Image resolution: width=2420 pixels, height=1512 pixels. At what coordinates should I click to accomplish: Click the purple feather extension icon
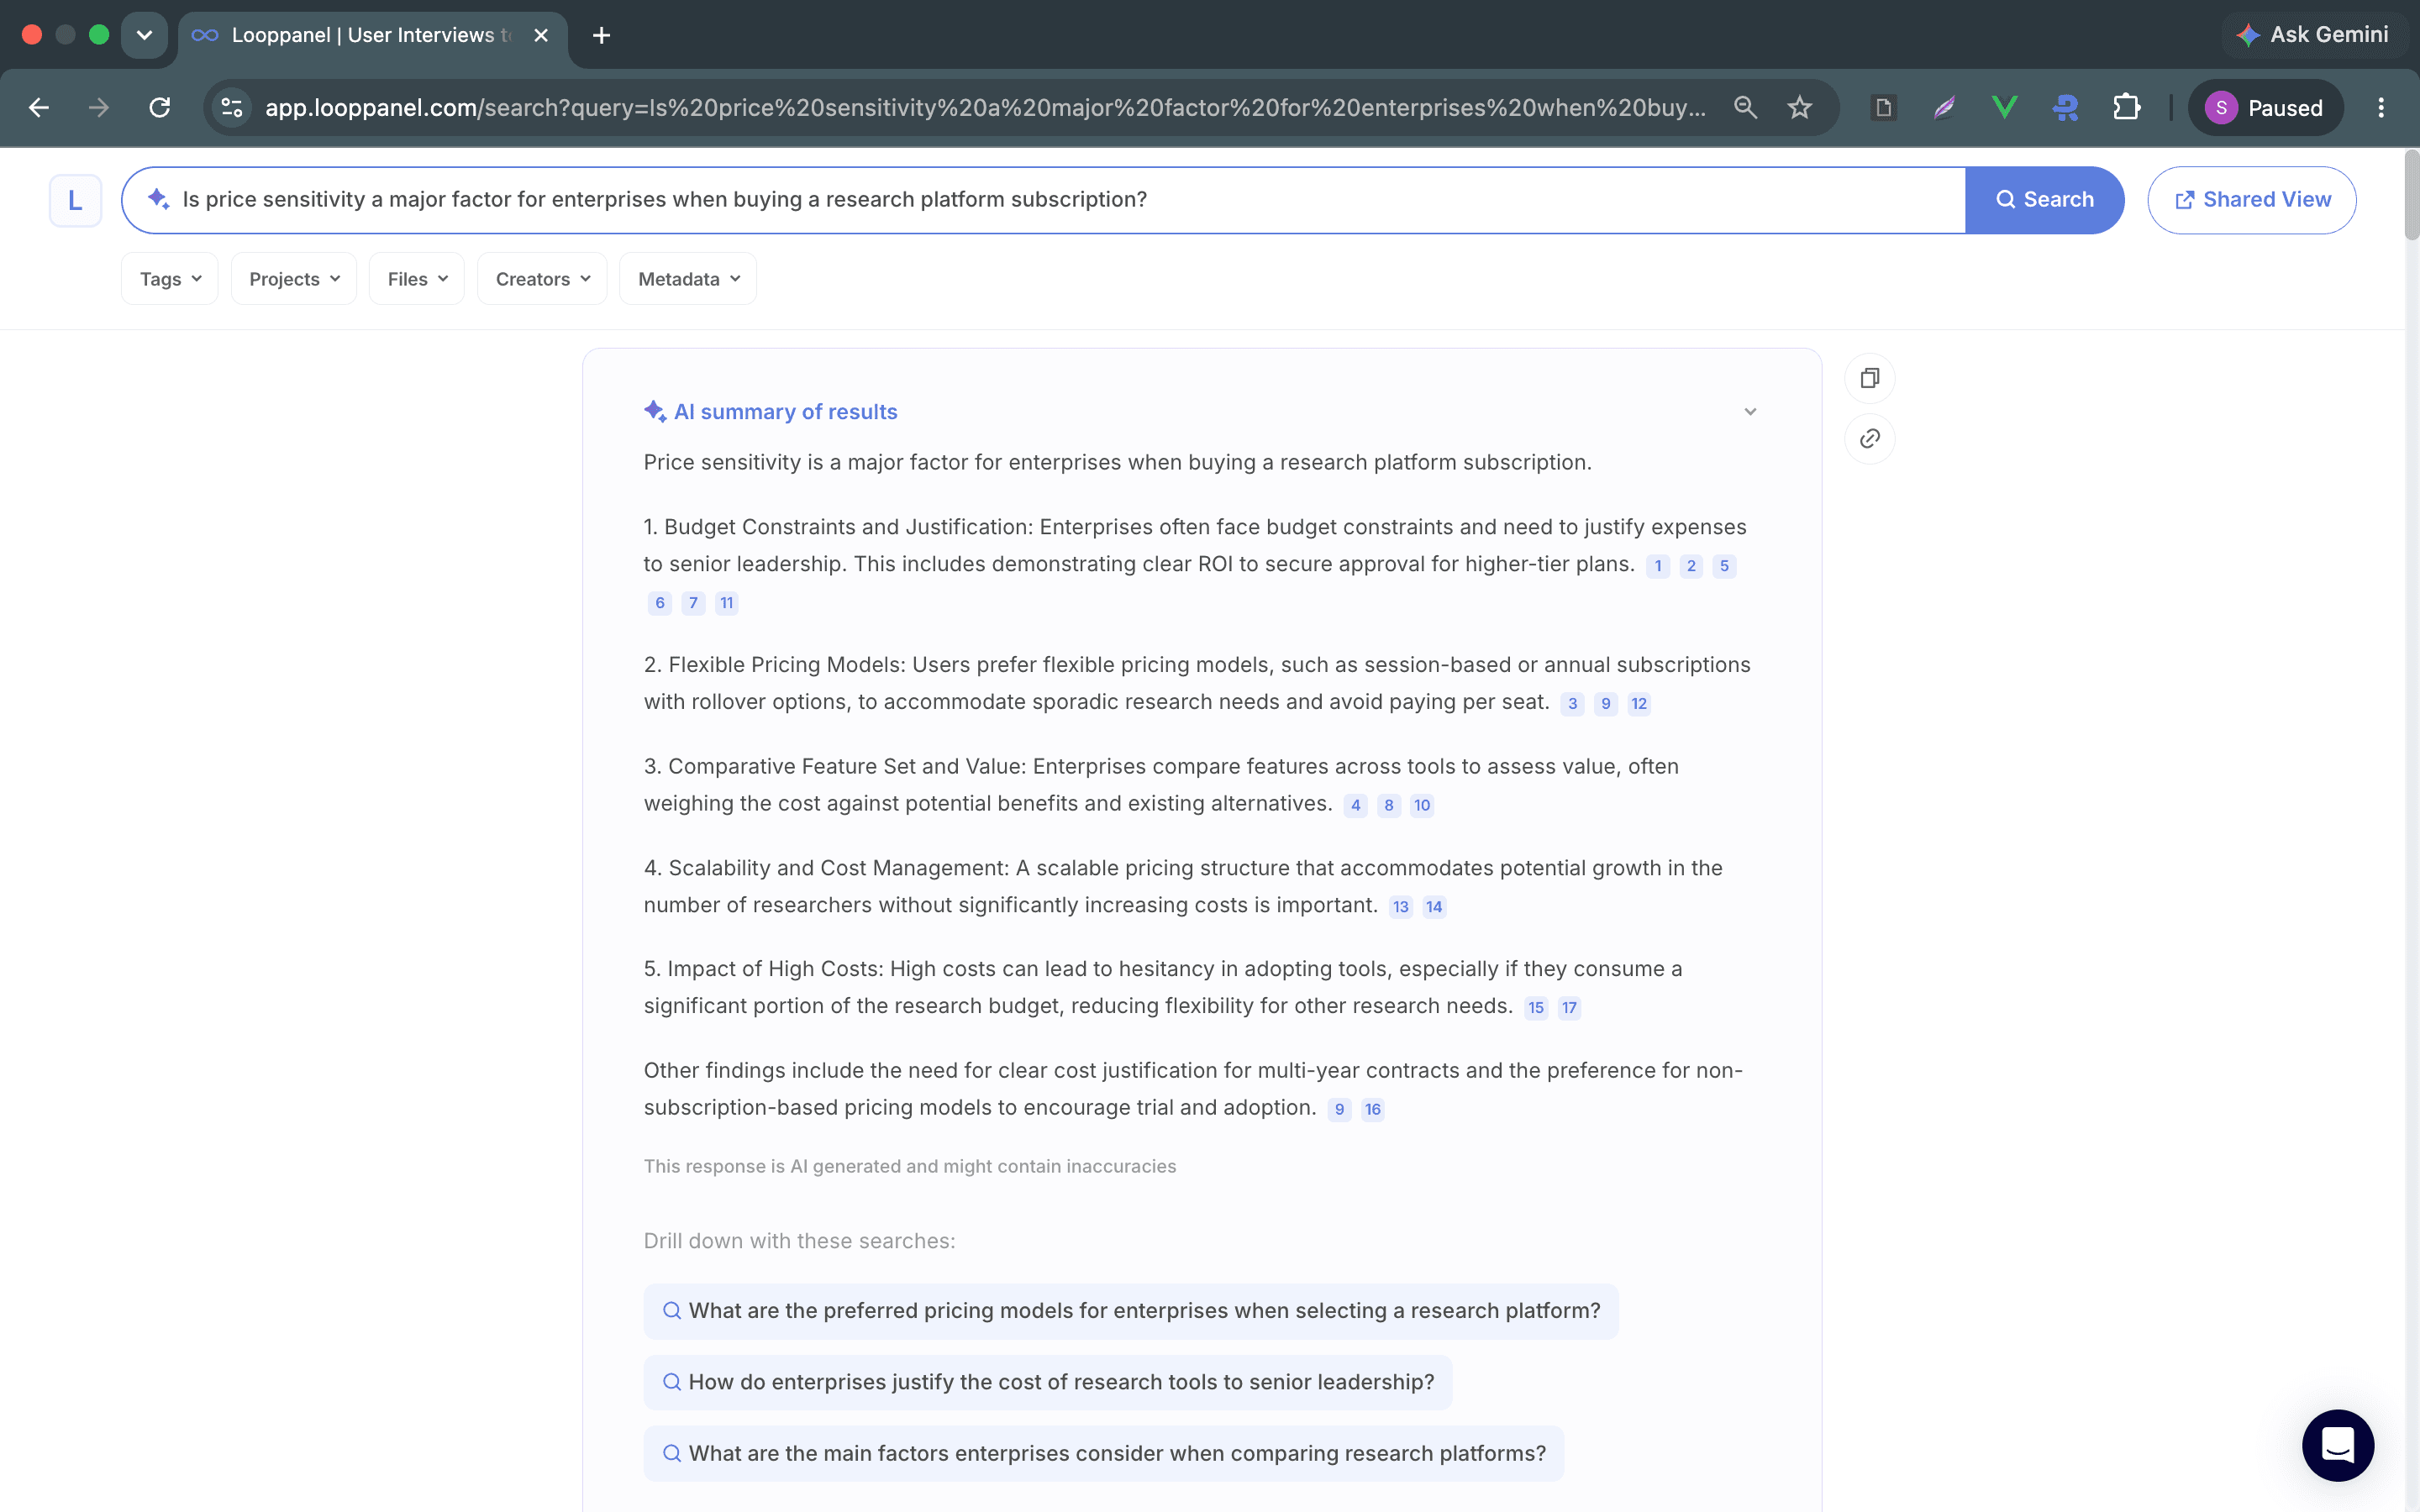1944,107
